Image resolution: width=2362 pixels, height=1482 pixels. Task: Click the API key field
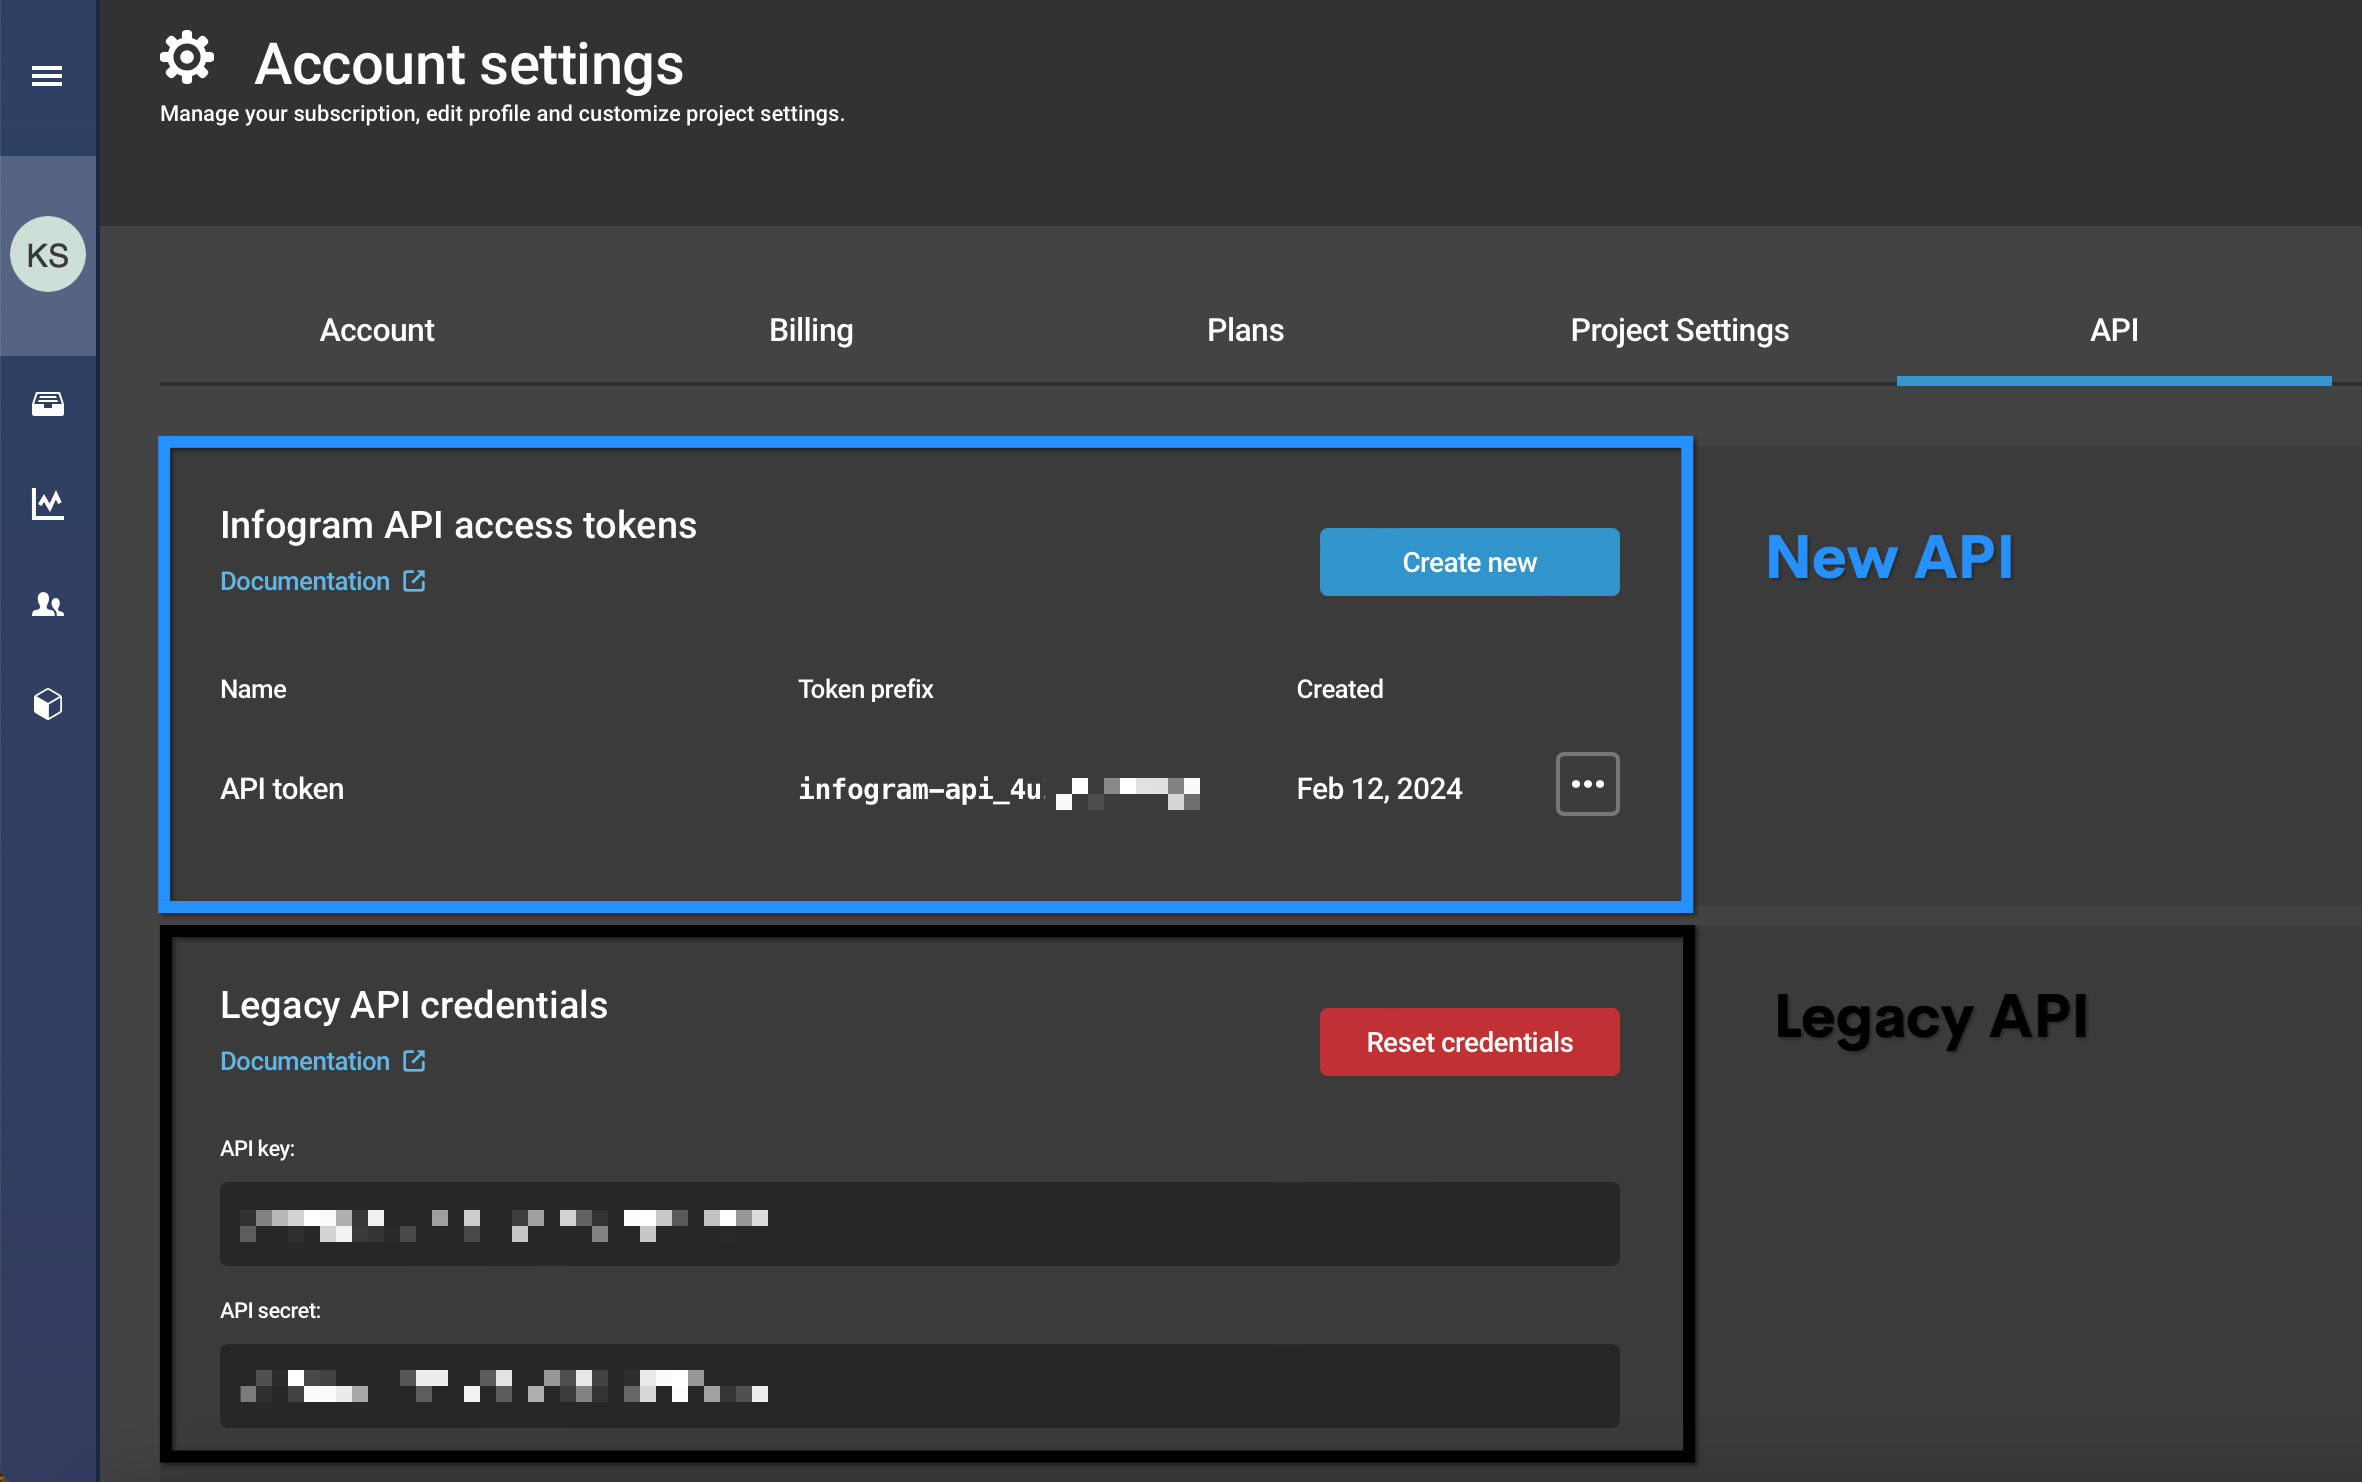pos(919,1224)
